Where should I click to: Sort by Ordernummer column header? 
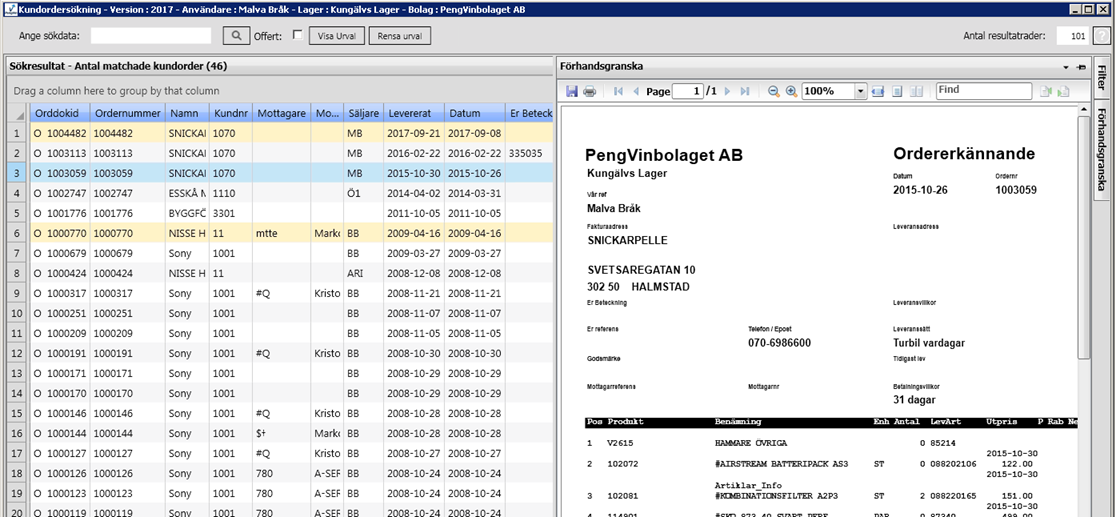(x=129, y=113)
